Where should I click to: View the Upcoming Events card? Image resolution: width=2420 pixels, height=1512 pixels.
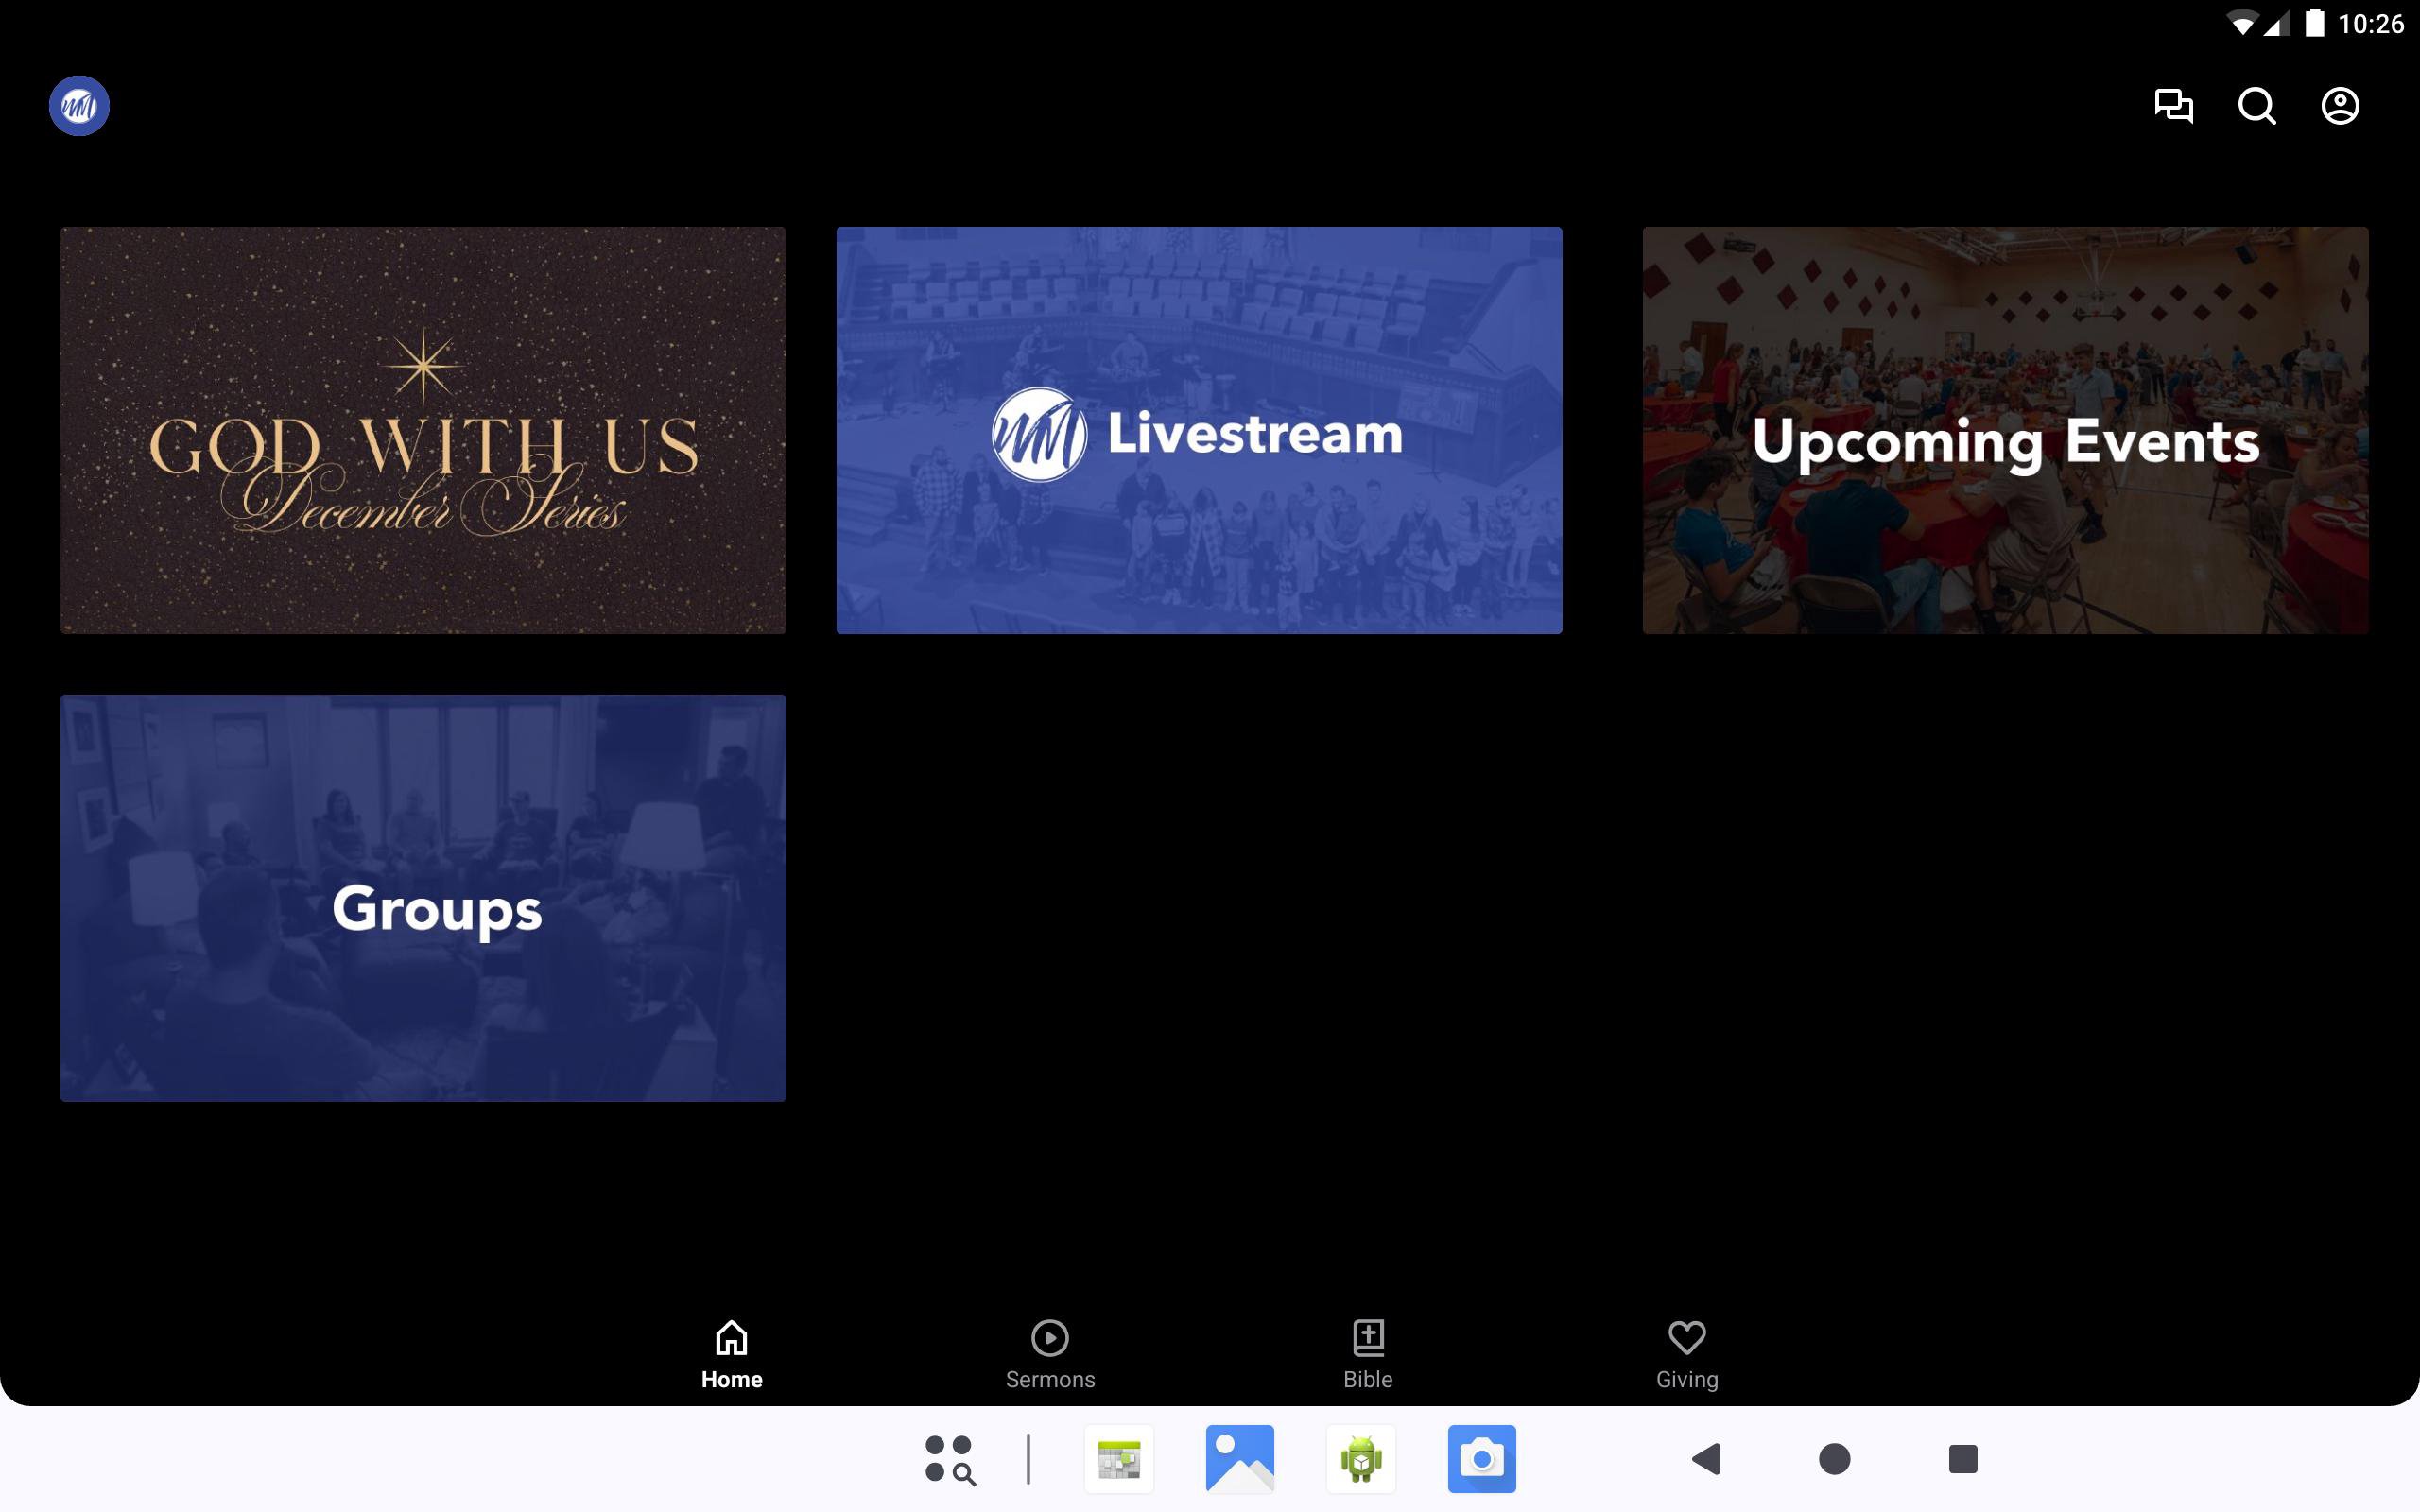(x=2005, y=430)
